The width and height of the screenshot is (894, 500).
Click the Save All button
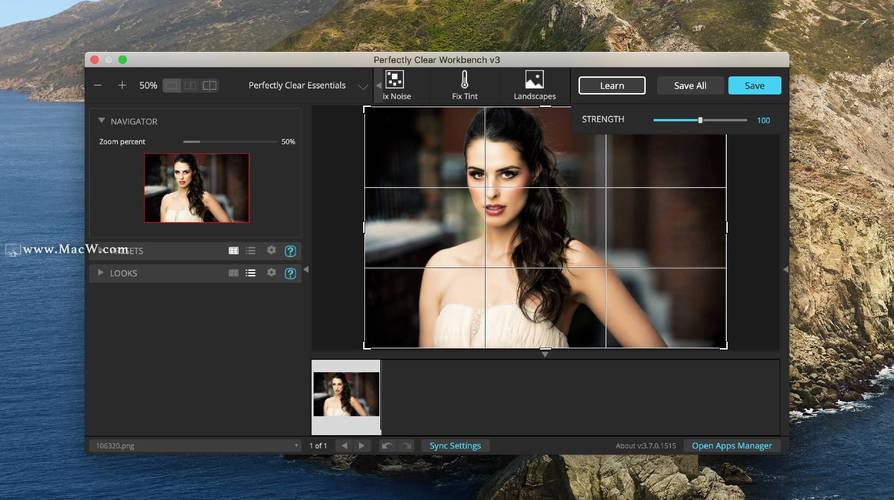click(x=690, y=86)
